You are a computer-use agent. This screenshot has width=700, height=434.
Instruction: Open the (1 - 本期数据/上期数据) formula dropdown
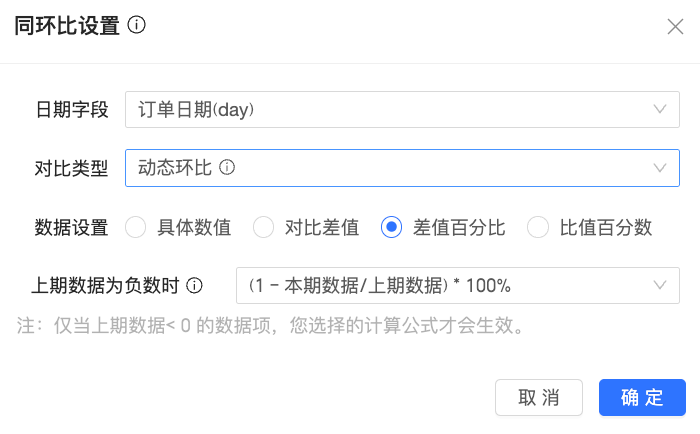click(458, 285)
